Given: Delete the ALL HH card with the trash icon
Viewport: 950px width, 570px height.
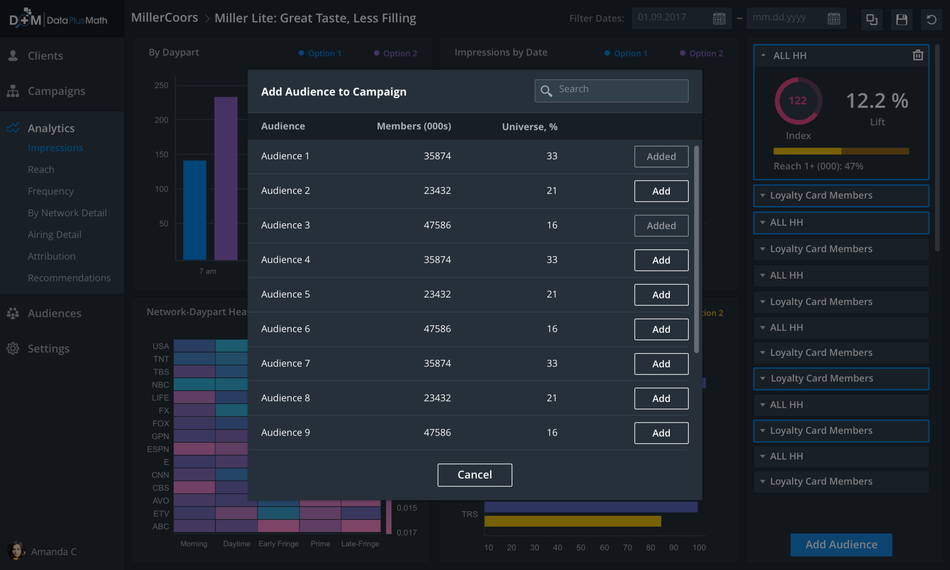Looking at the screenshot, I should [918, 56].
